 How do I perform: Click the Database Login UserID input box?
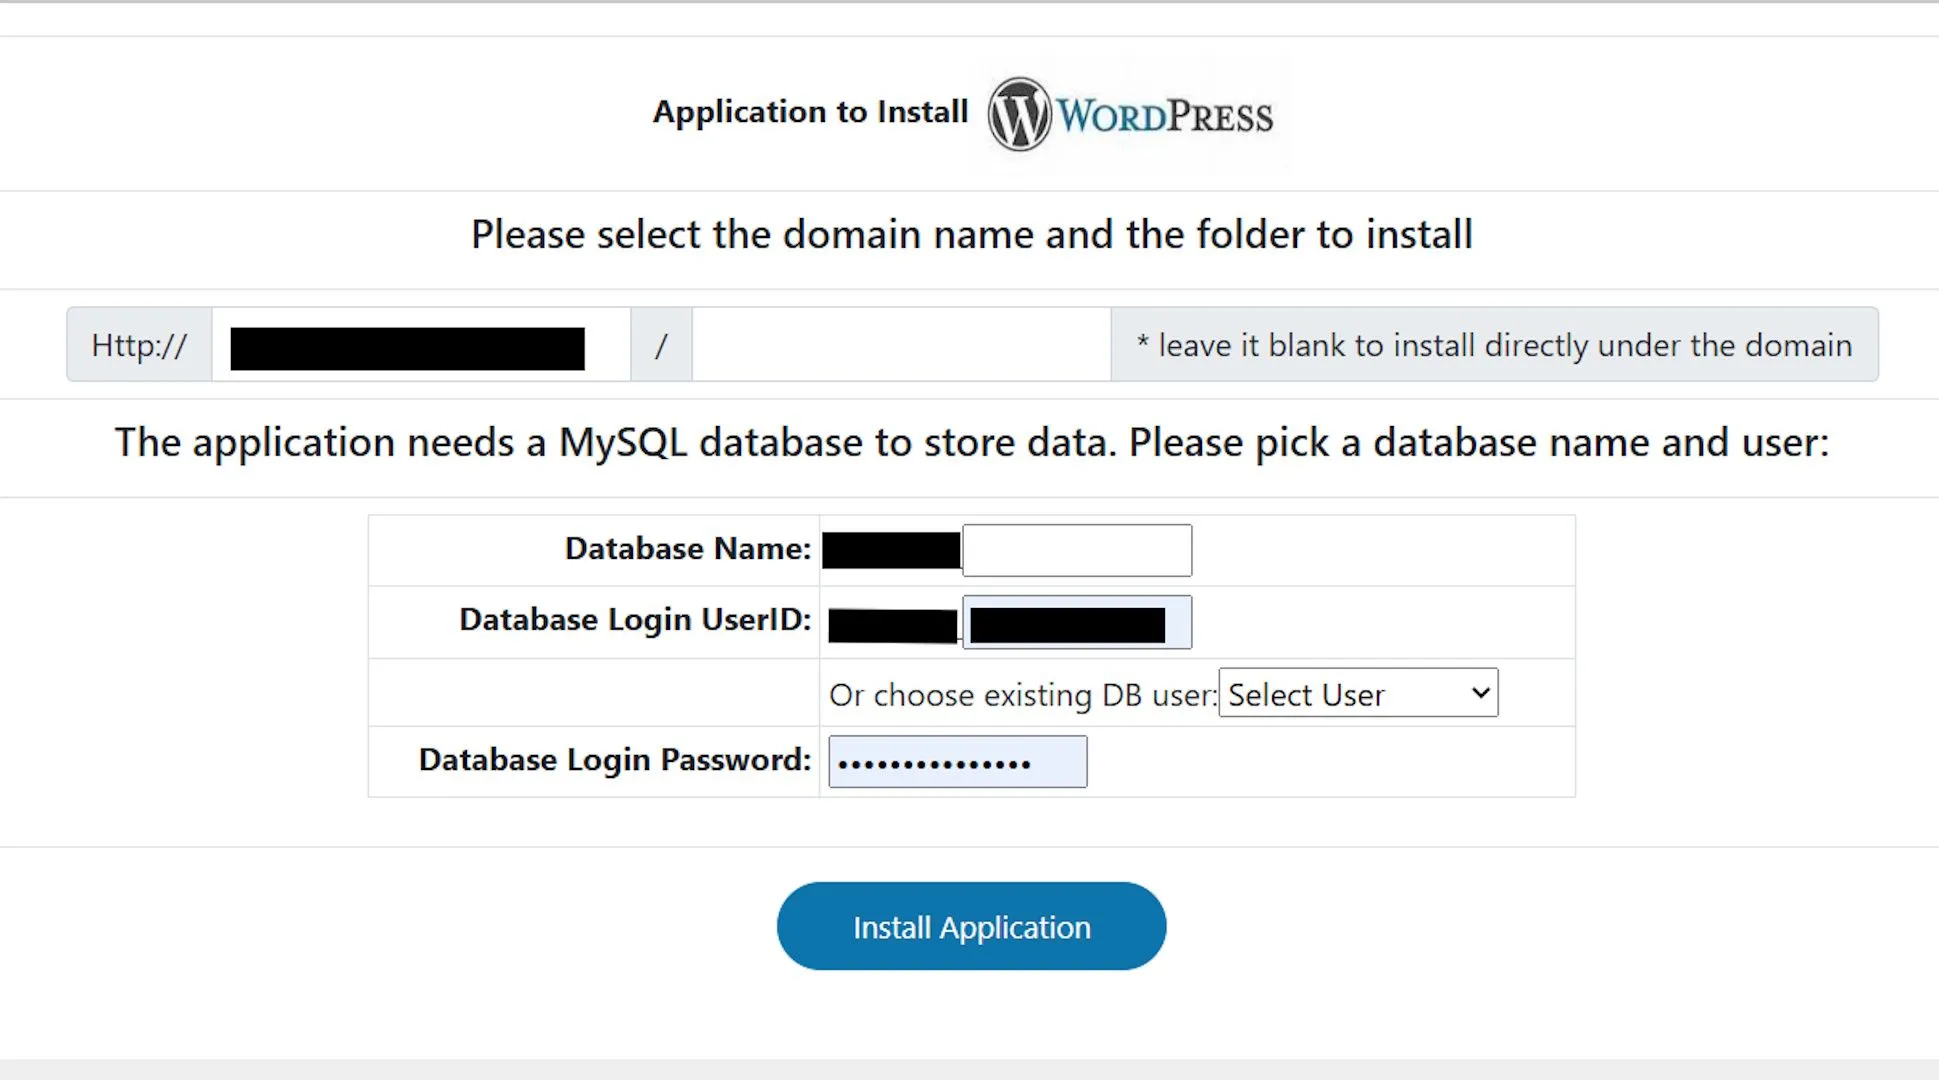(1077, 622)
